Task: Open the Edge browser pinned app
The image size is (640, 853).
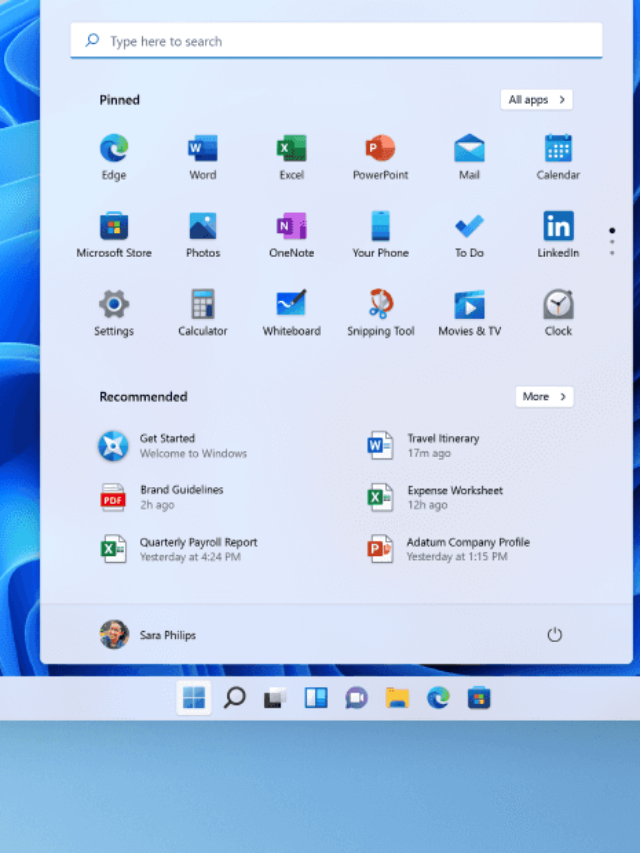Action: point(114,149)
